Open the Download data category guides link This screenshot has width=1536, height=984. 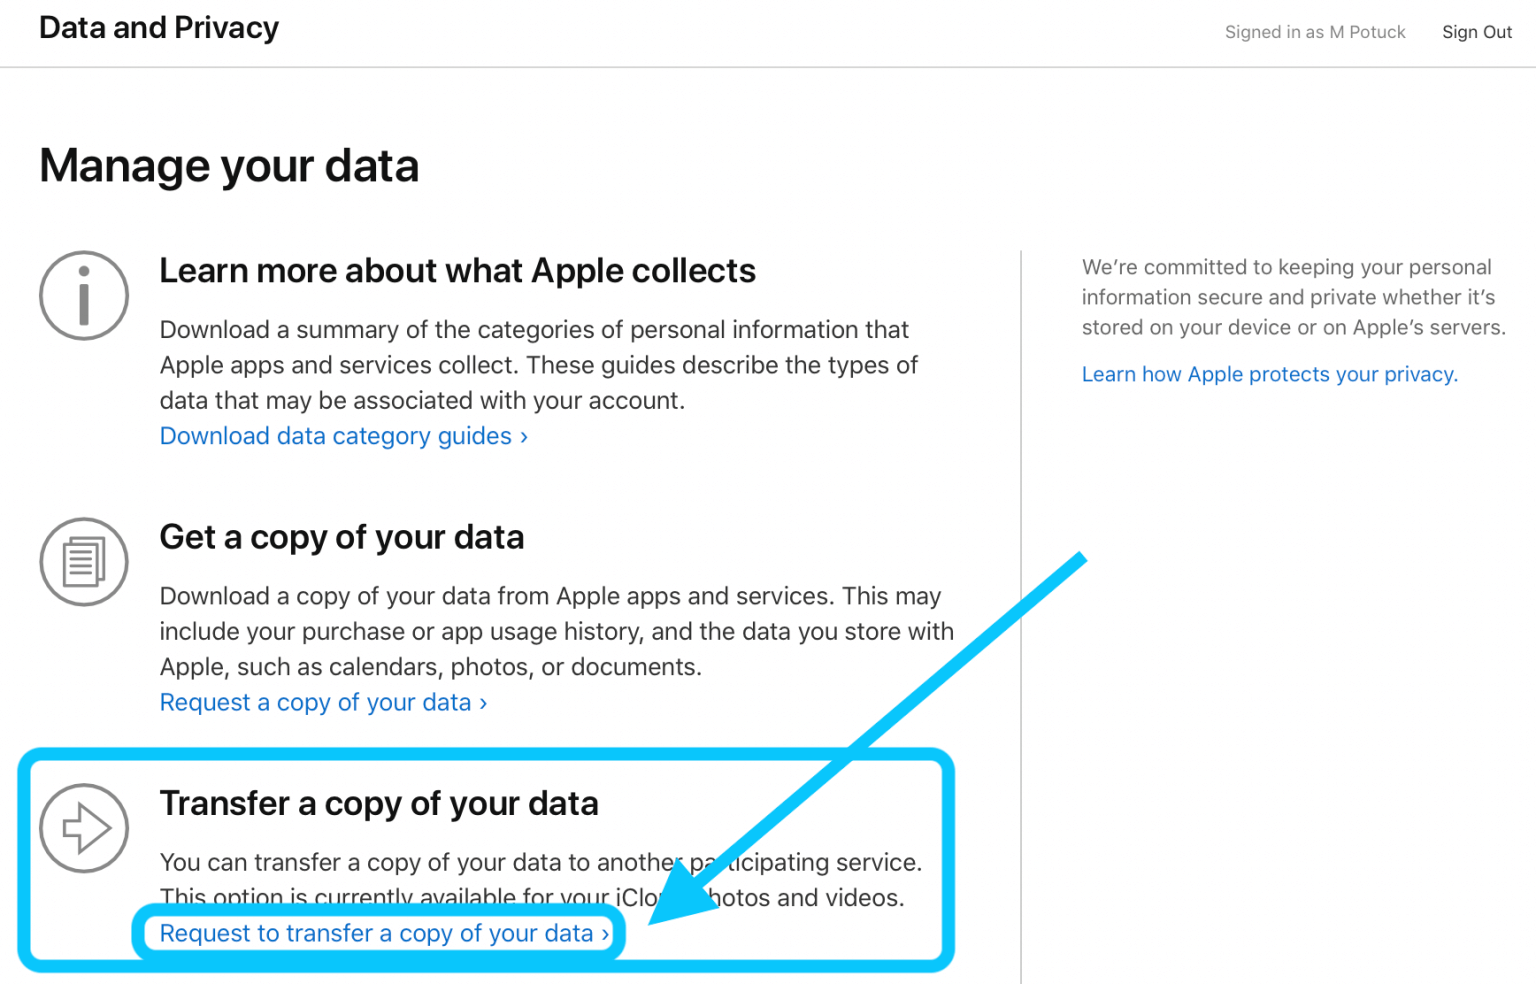(336, 436)
